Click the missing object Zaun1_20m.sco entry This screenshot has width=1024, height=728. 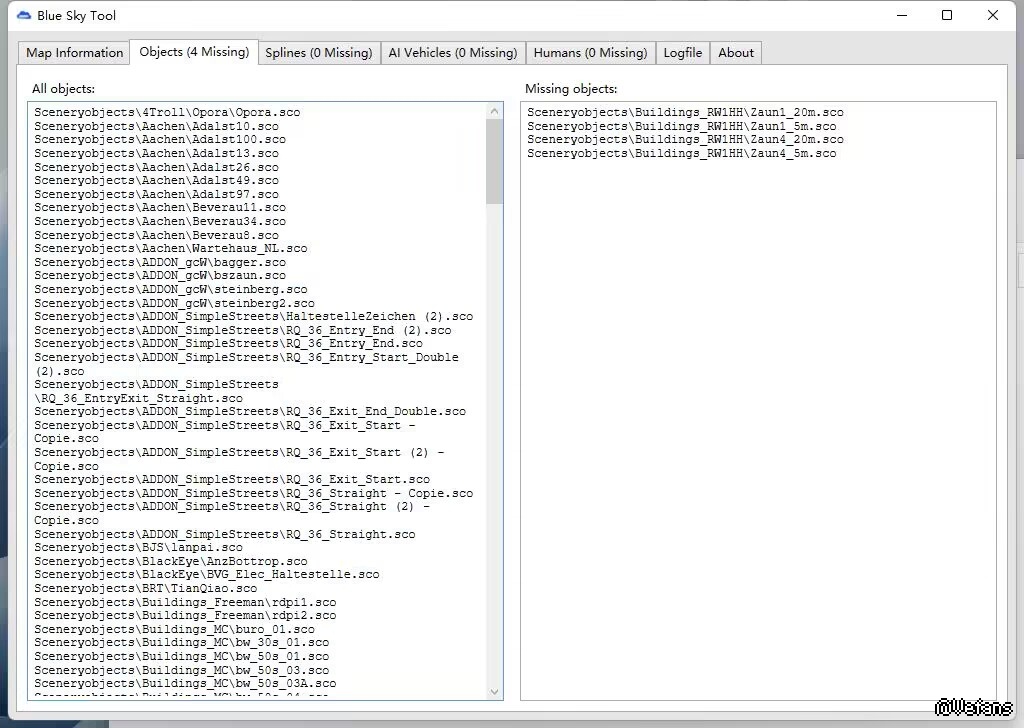685,113
